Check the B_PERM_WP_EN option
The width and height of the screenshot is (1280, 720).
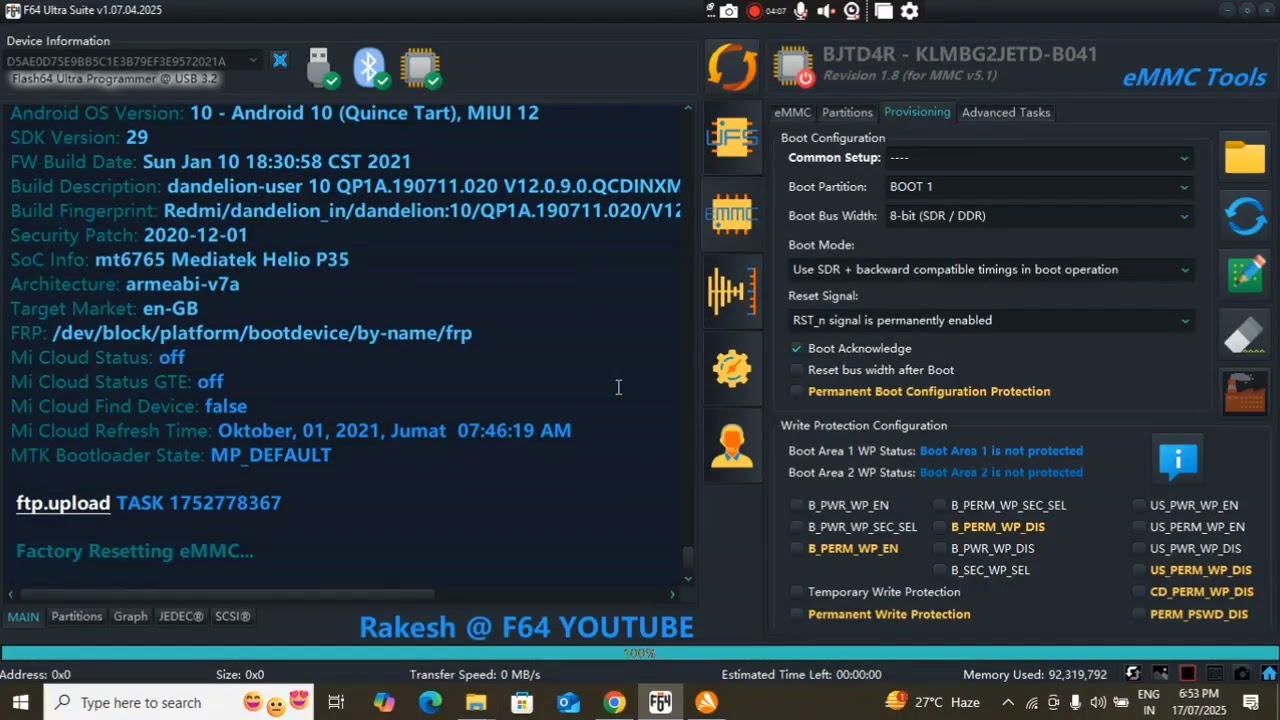tap(797, 548)
